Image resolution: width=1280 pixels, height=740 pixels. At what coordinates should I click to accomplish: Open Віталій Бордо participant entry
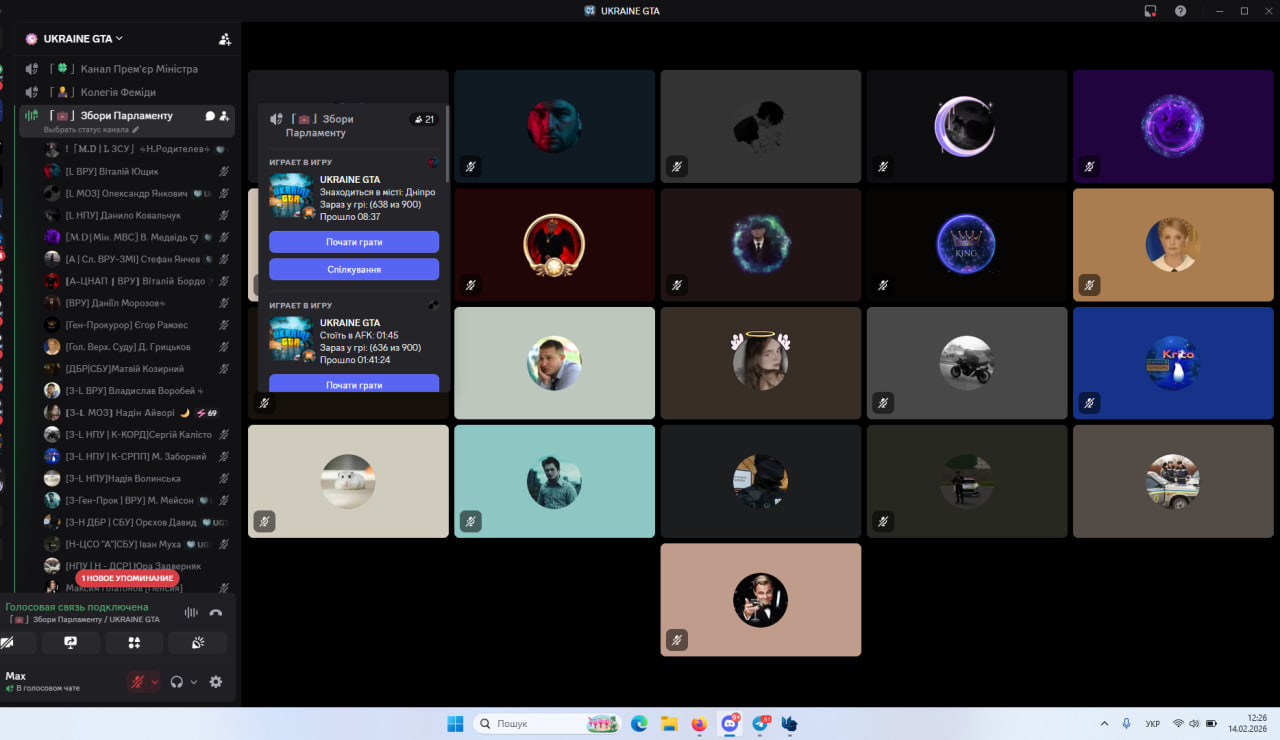point(137,281)
